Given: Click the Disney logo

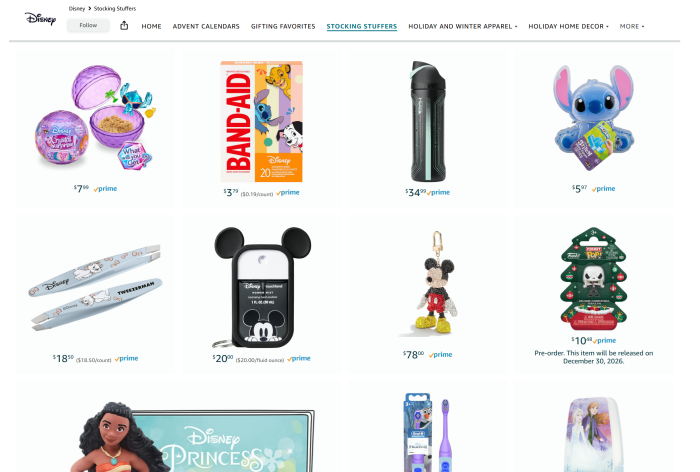Looking at the screenshot, I should click(x=40, y=19).
